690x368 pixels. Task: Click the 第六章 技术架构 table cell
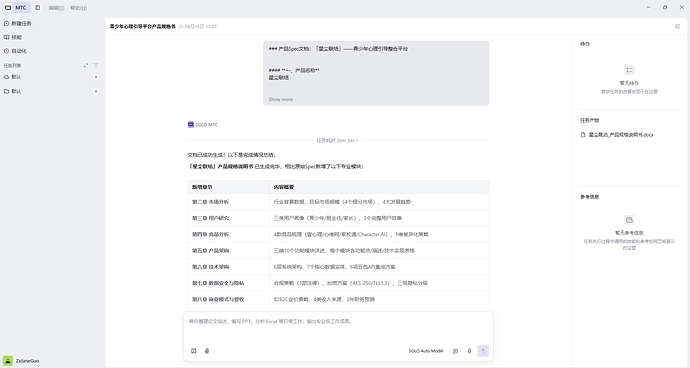[228, 267]
